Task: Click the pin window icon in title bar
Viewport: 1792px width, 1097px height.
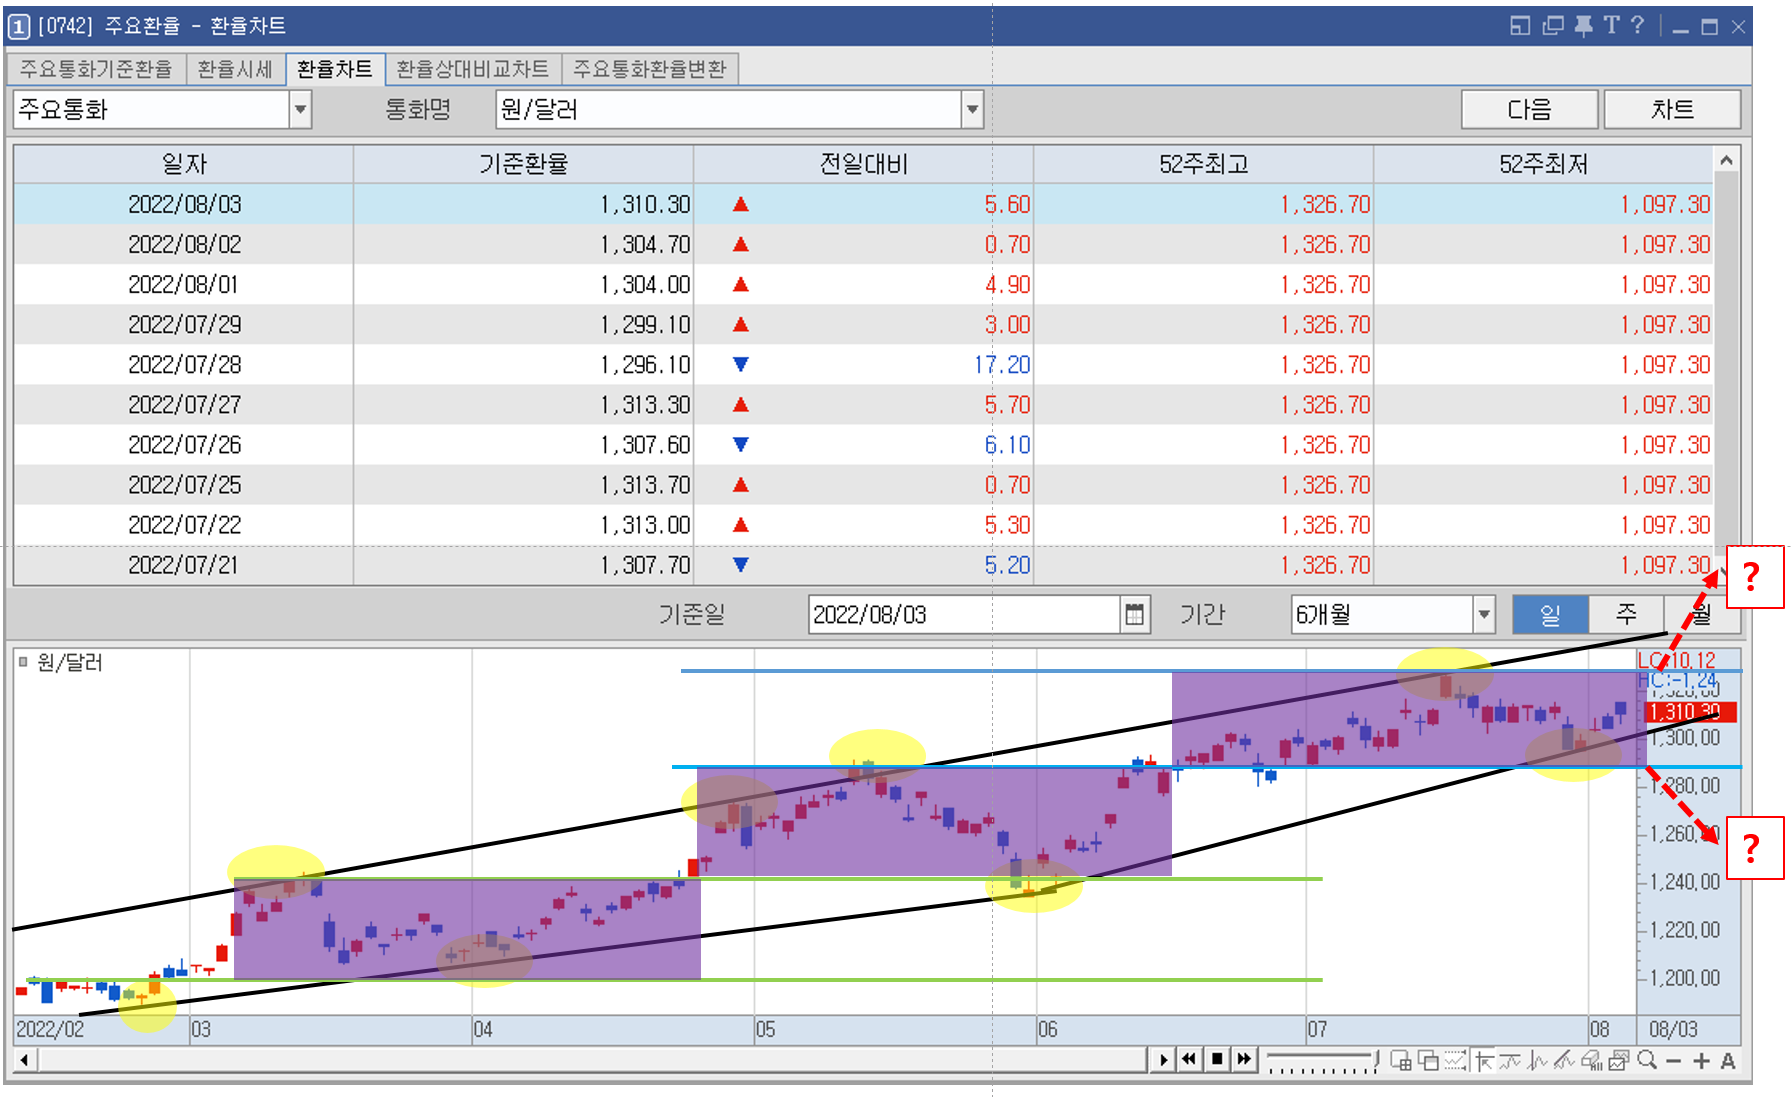Action: coord(1583,26)
